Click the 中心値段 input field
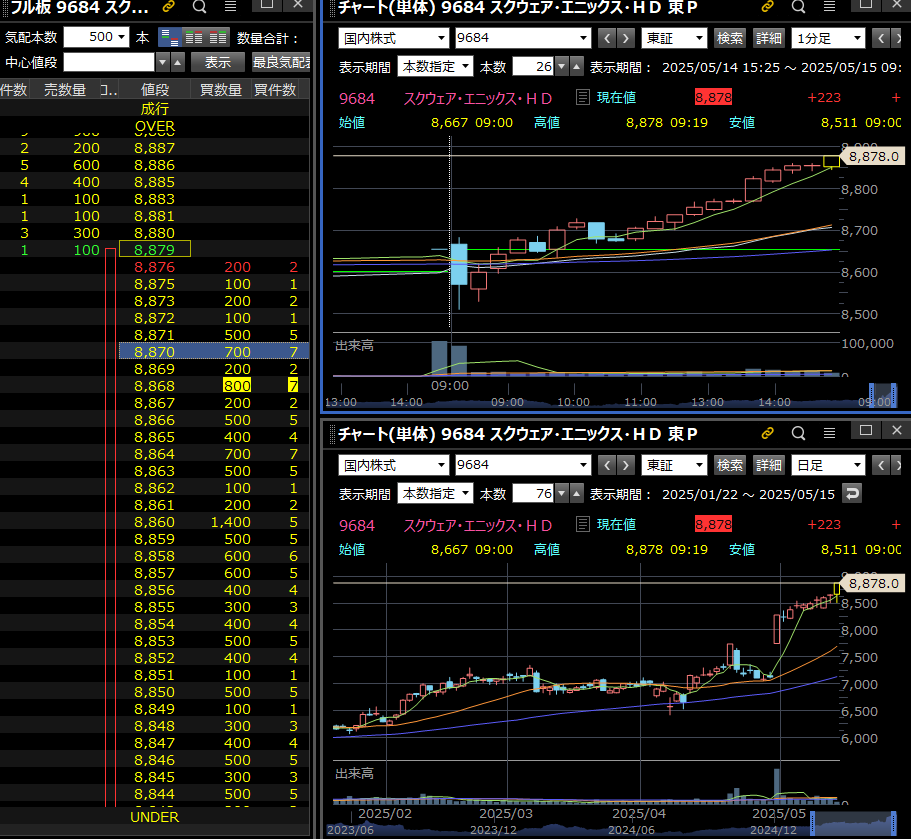 click(x=109, y=62)
